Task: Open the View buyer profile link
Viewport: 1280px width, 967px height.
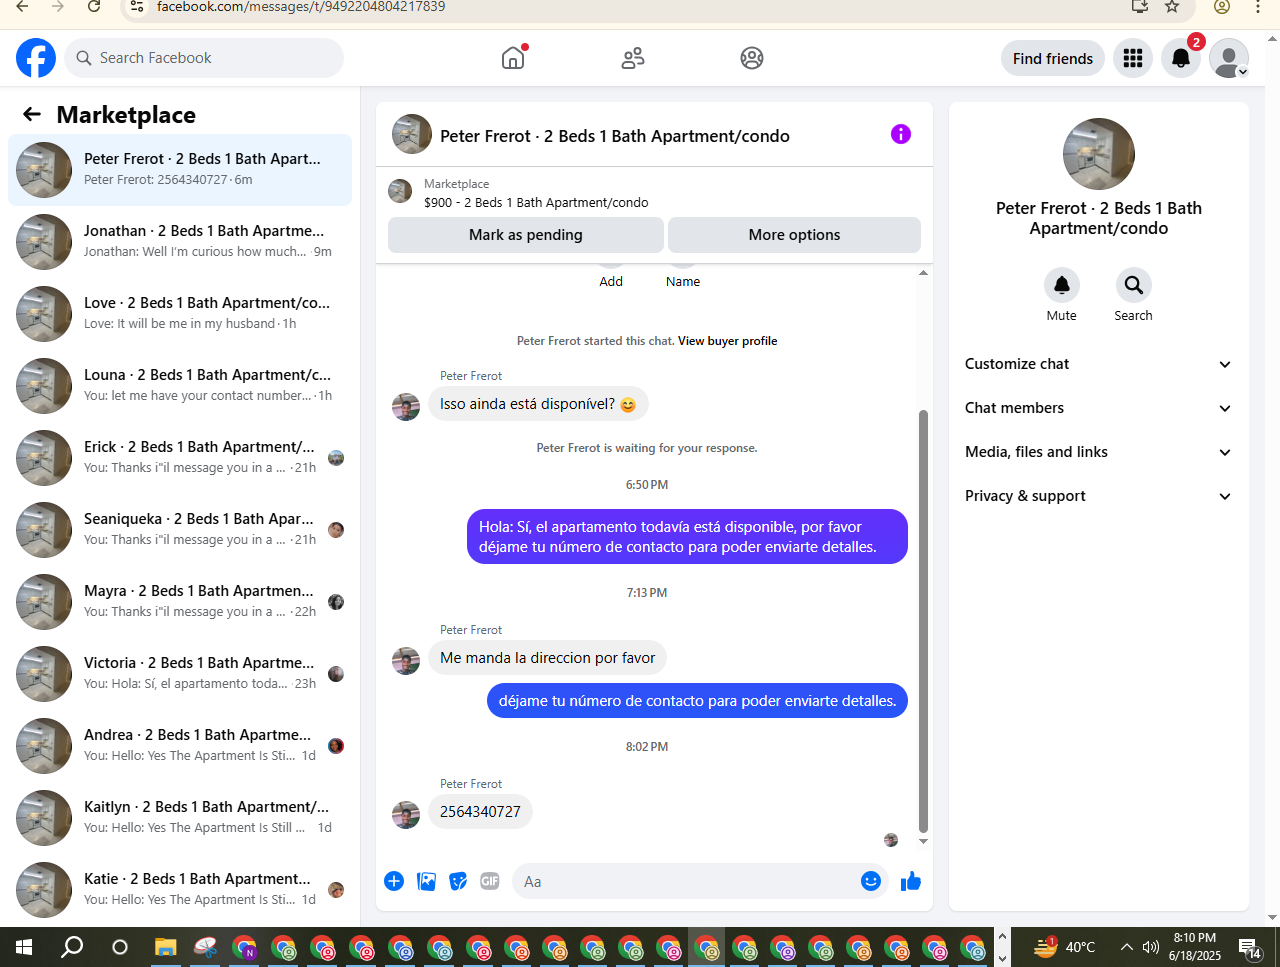Action: (728, 341)
